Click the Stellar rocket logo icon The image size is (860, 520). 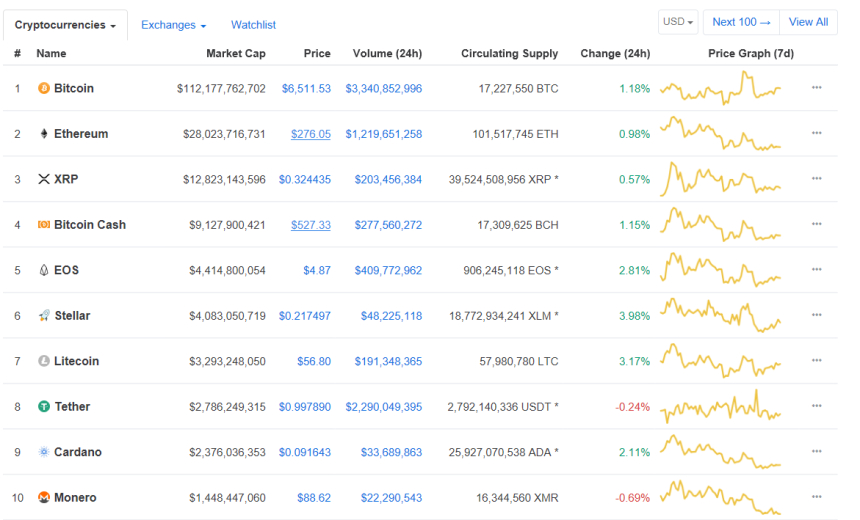pos(44,315)
